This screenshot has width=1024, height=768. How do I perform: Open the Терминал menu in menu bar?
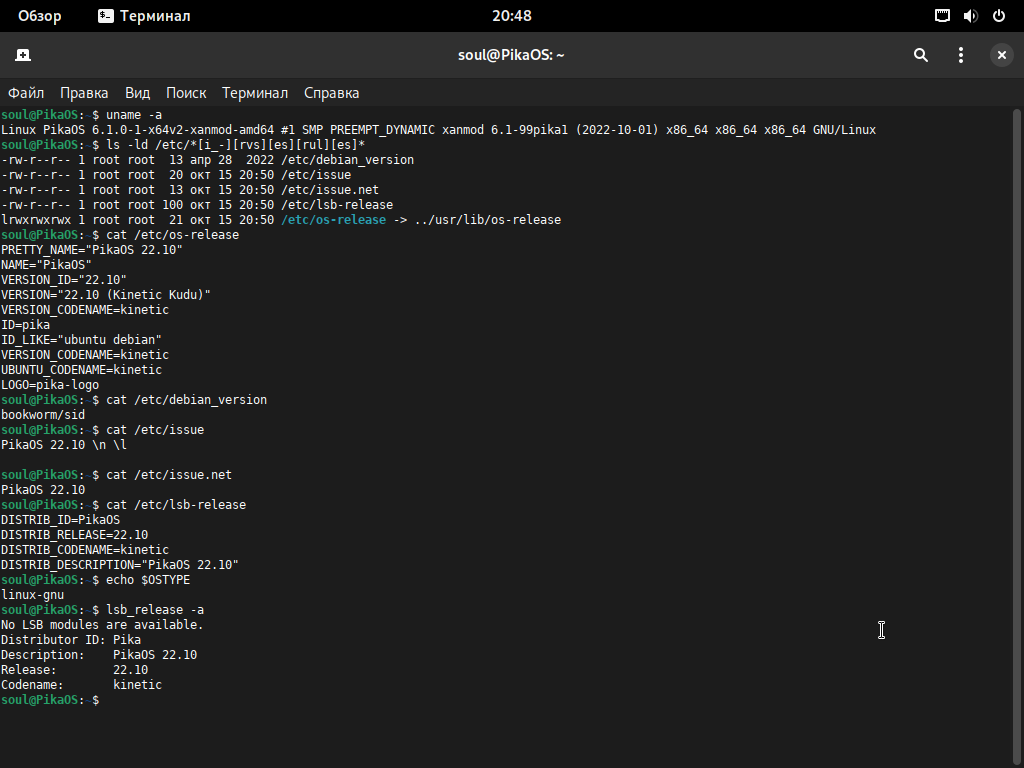255,93
